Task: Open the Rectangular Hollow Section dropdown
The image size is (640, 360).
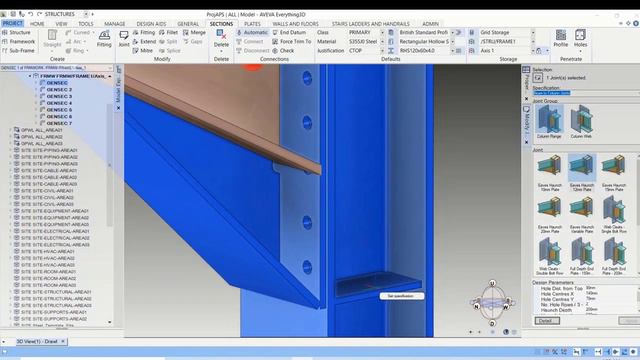Action: coord(452,41)
